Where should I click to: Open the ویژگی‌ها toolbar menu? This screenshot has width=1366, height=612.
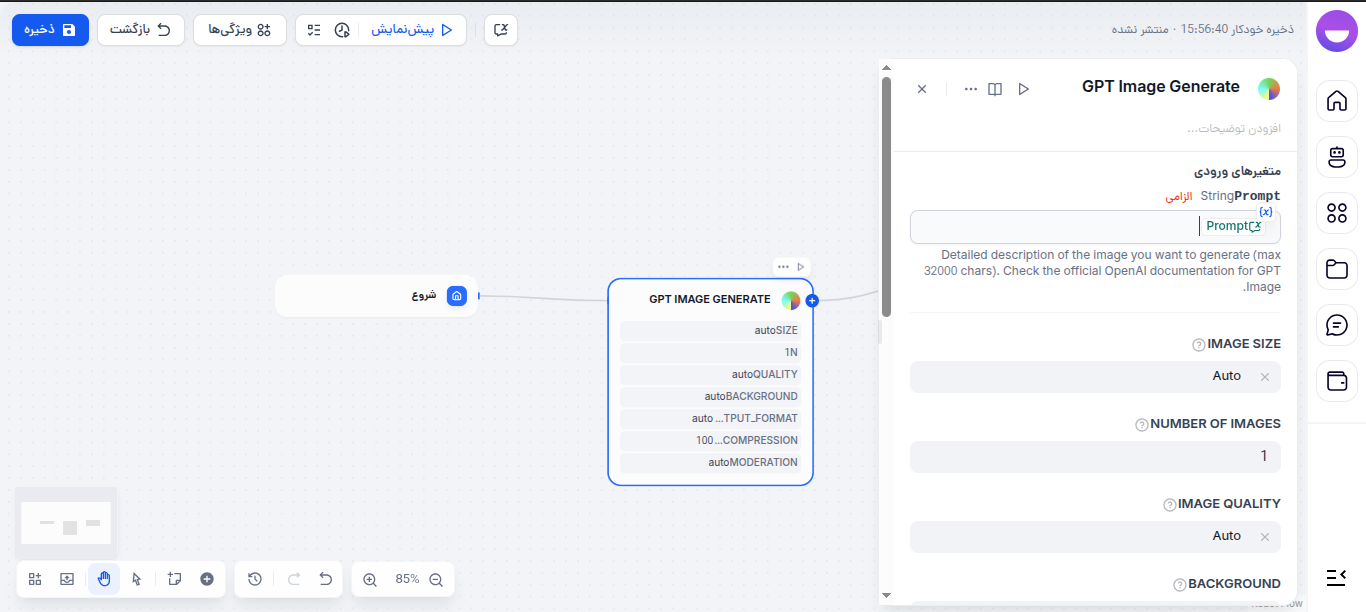[240, 30]
